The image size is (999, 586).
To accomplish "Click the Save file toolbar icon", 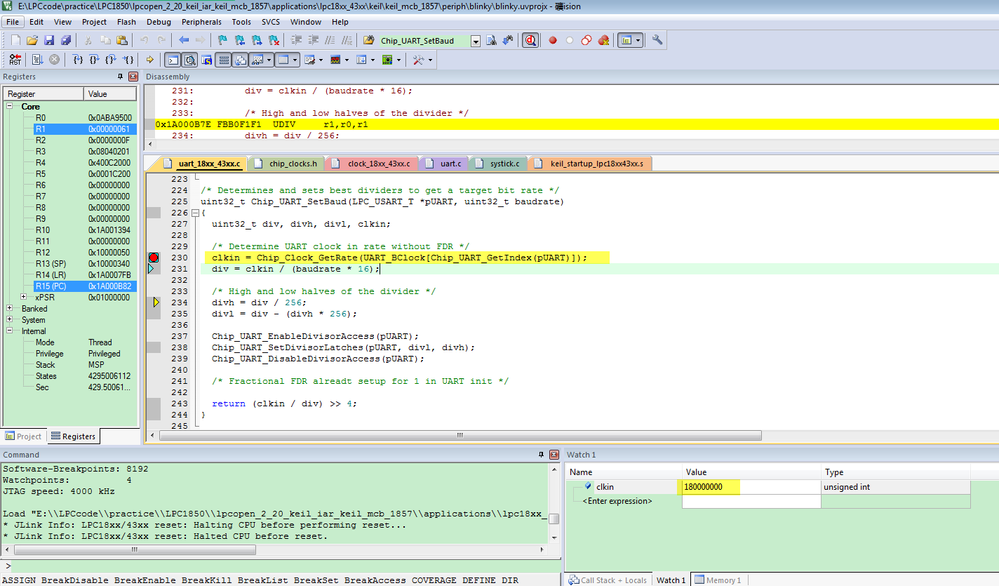I will point(49,40).
